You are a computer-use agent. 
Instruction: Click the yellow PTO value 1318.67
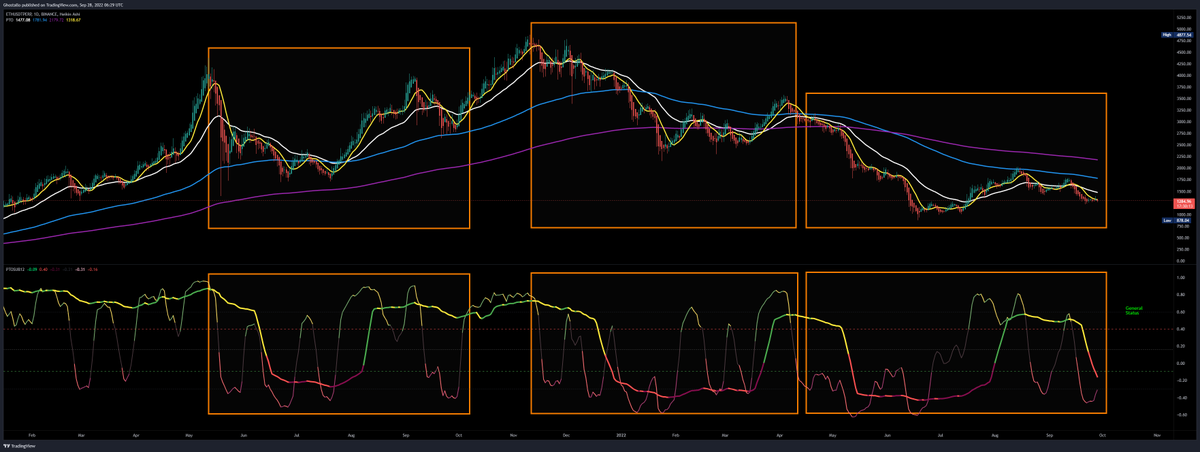pos(73,20)
